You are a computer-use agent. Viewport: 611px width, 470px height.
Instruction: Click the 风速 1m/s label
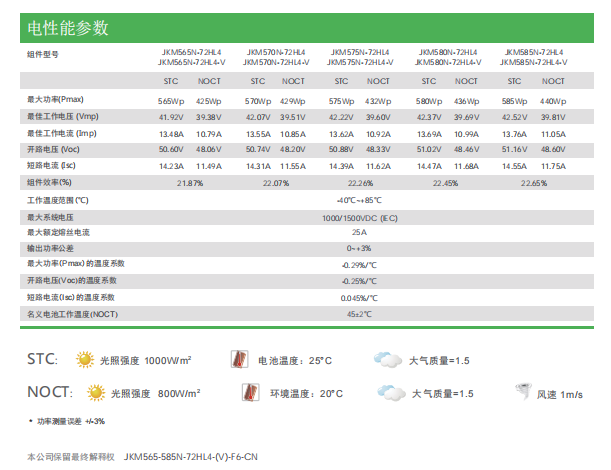pos(559,395)
